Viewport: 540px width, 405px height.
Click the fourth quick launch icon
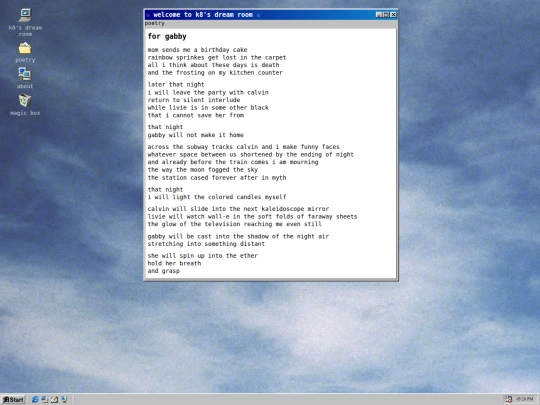[x=64, y=399]
